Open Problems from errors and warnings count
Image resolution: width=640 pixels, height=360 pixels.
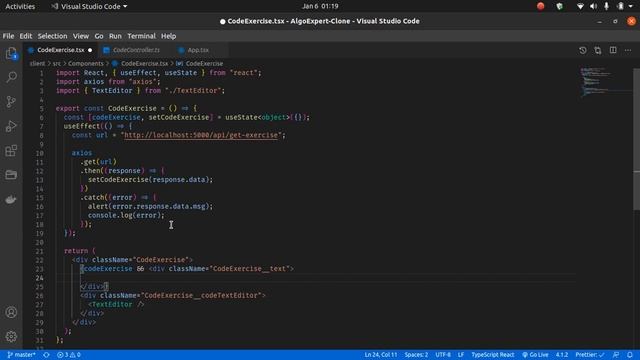(69, 355)
